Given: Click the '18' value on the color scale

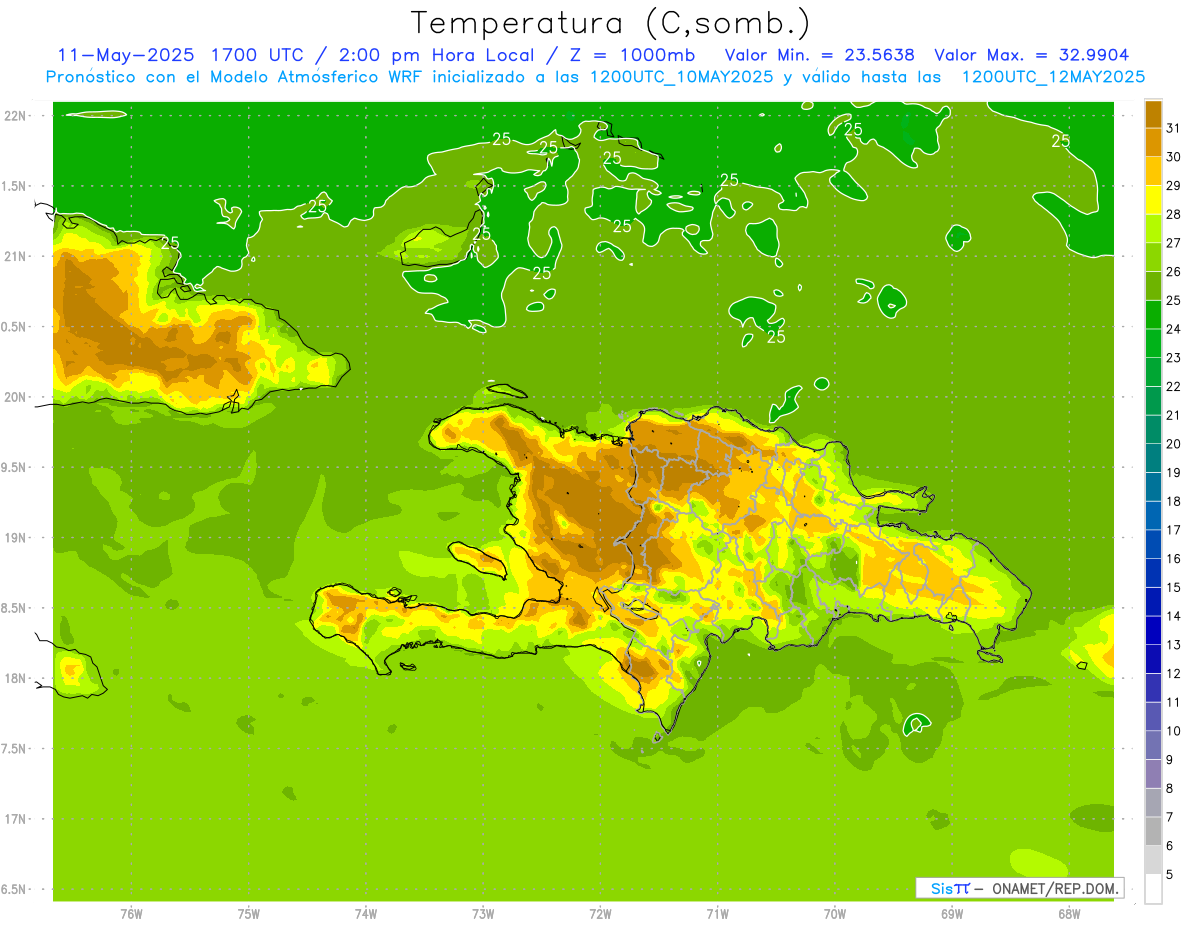Looking at the screenshot, I should tap(1174, 502).
